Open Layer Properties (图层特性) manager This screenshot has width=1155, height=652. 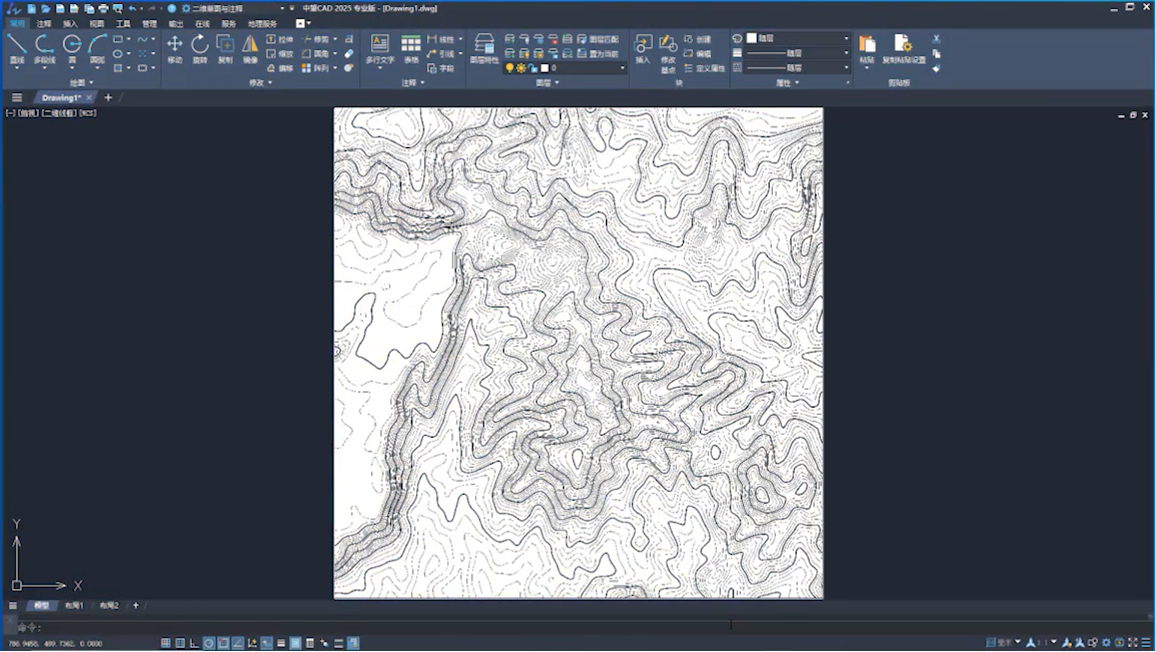click(x=484, y=49)
